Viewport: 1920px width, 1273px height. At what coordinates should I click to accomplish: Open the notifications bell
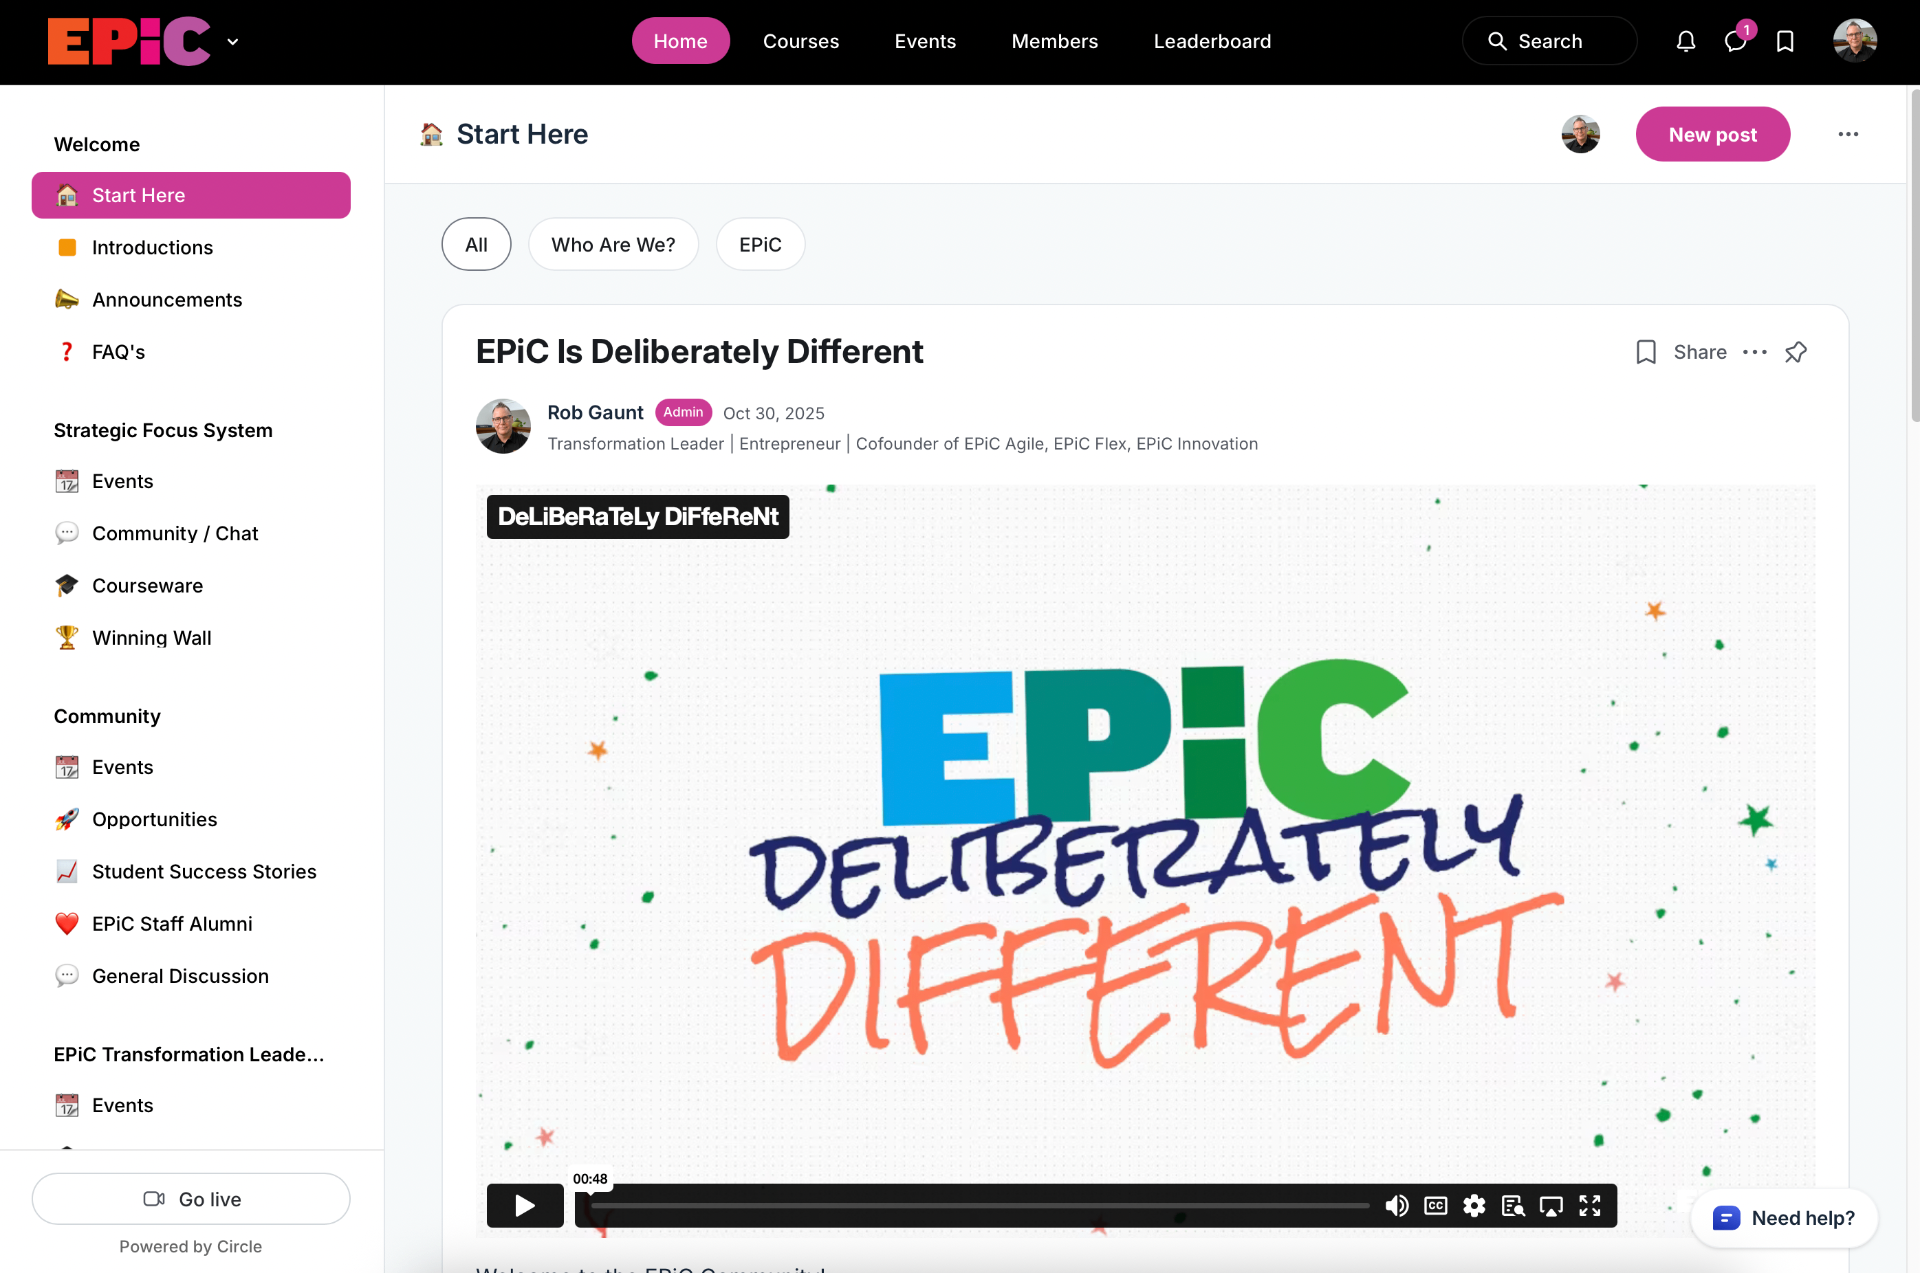[x=1686, y=41]
